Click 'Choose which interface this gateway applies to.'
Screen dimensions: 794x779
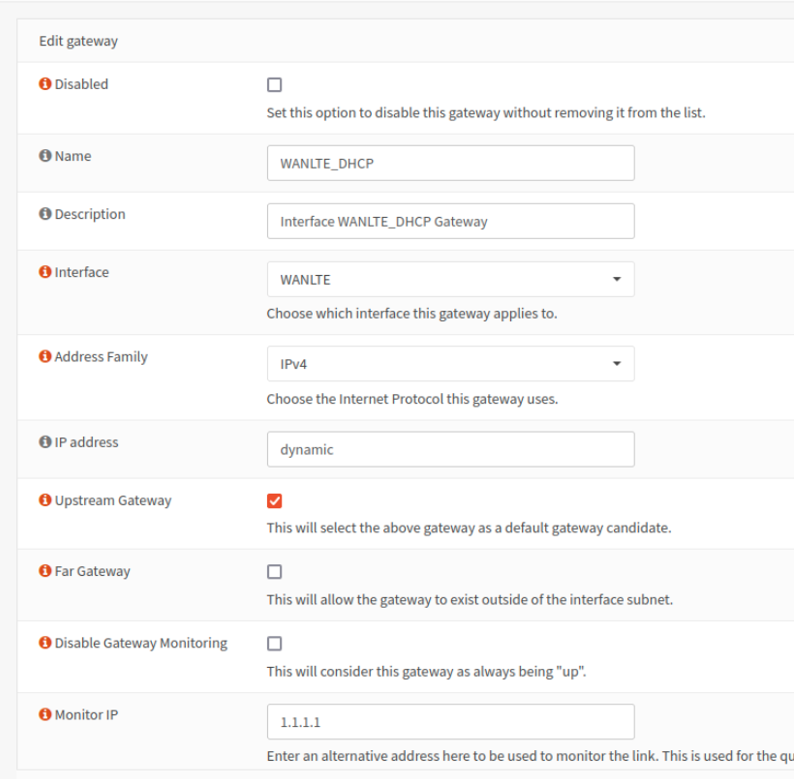tap(412, 314)
